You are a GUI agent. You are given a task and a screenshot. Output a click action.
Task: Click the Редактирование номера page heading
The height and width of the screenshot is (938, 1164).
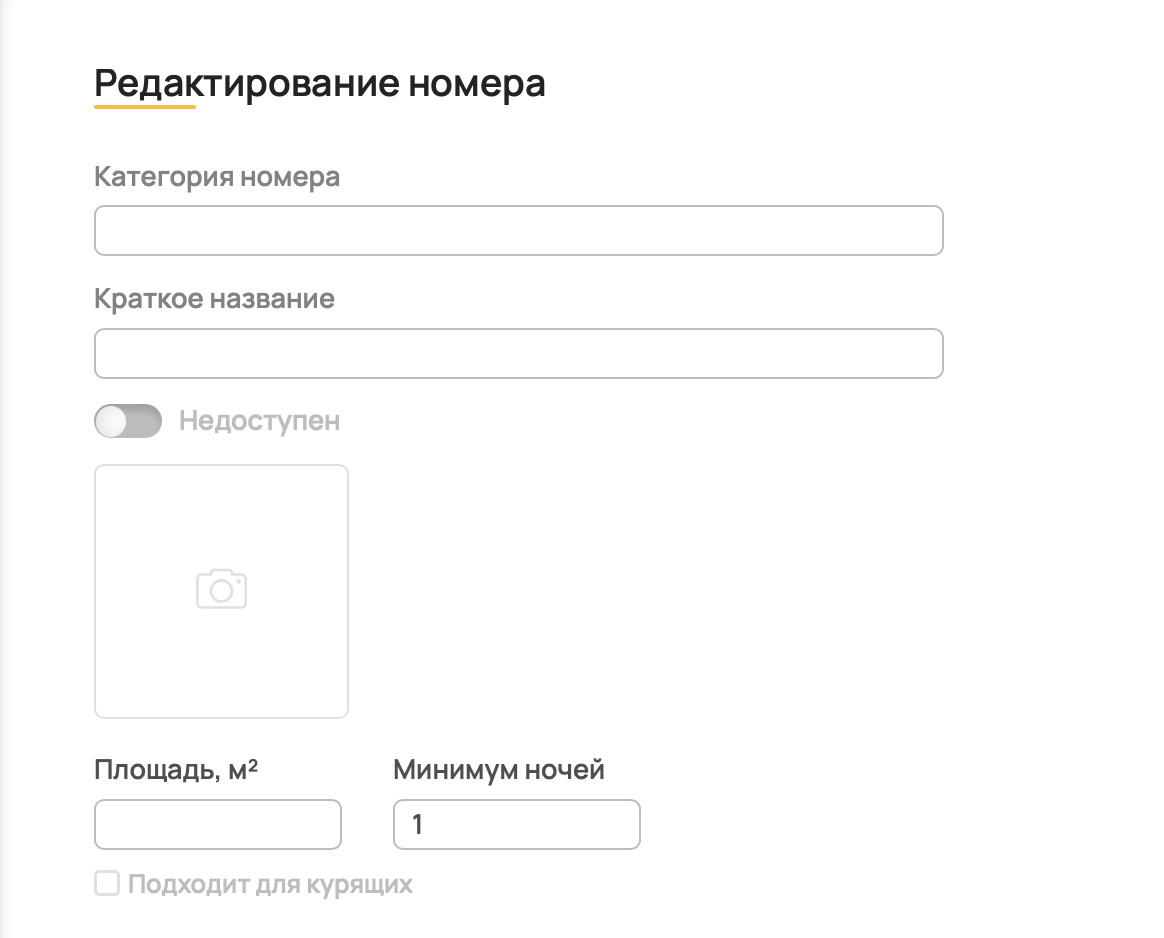pyautogui.click(x=320, y=84)
